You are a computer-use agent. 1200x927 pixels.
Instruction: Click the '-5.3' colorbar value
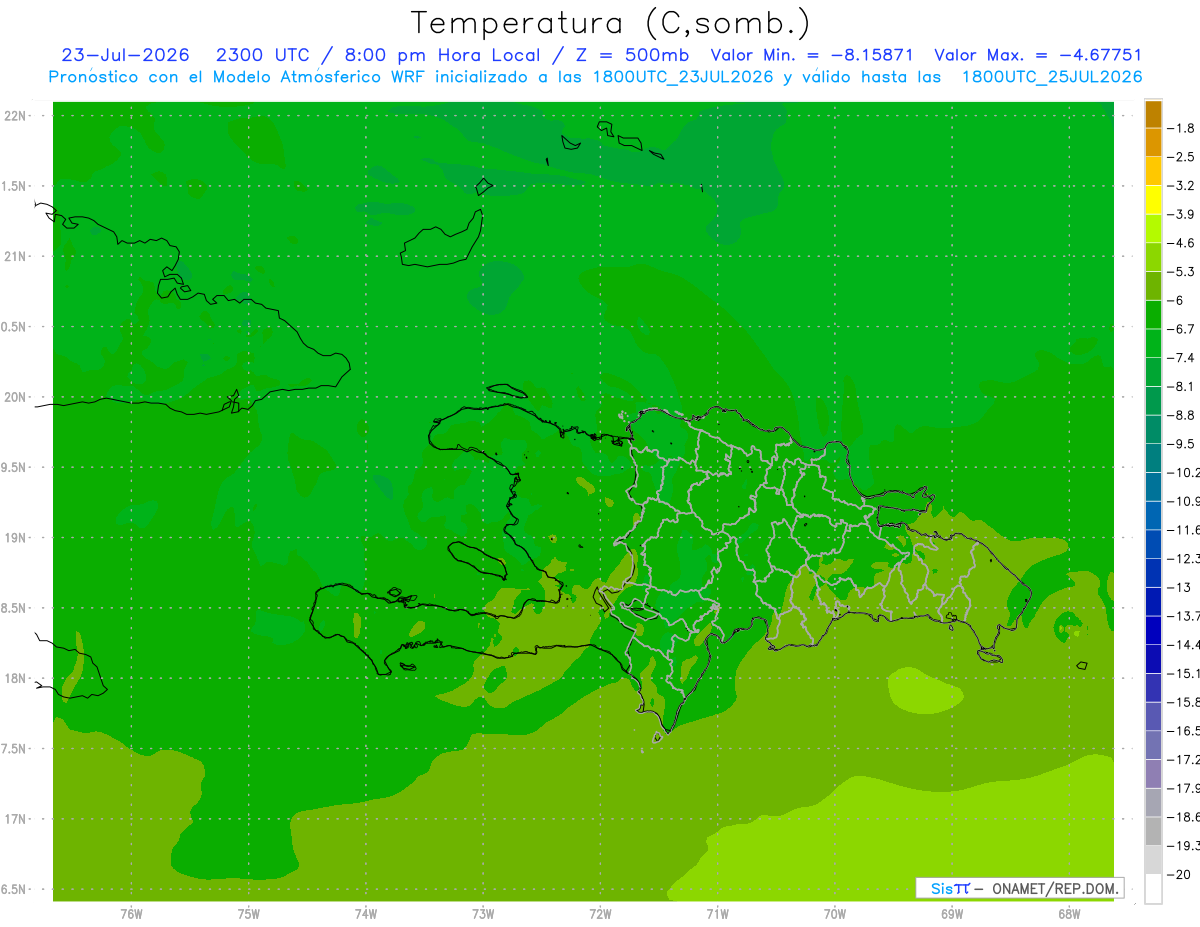click(1181, 271)
